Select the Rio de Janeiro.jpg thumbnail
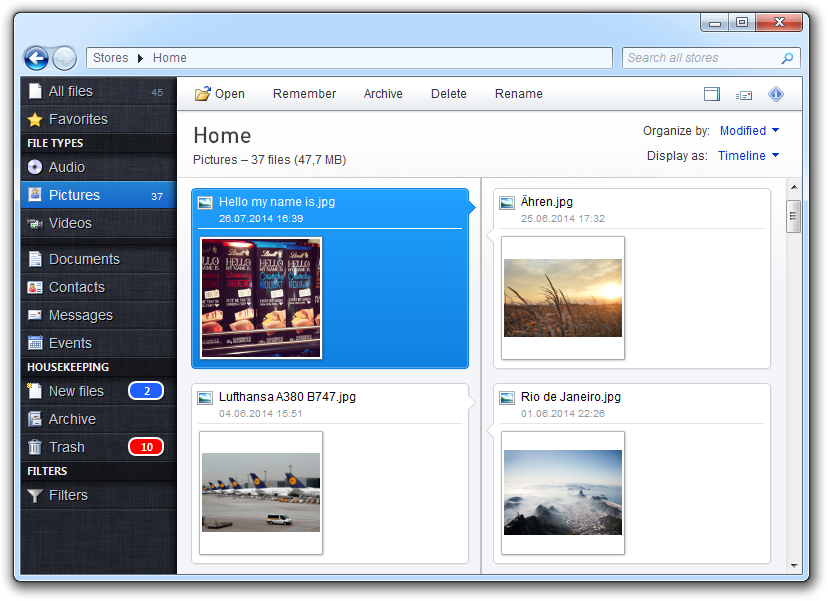This screenshot has height=601, width=828. click(562, 492)
